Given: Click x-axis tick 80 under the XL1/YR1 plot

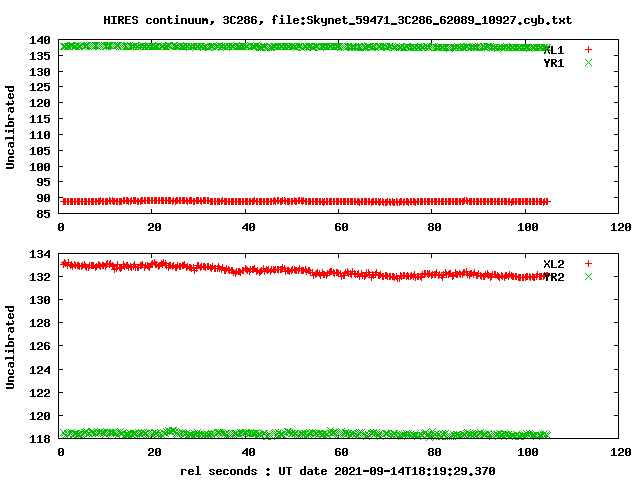Looking at the screenshot, I should [x=435, y=227].
